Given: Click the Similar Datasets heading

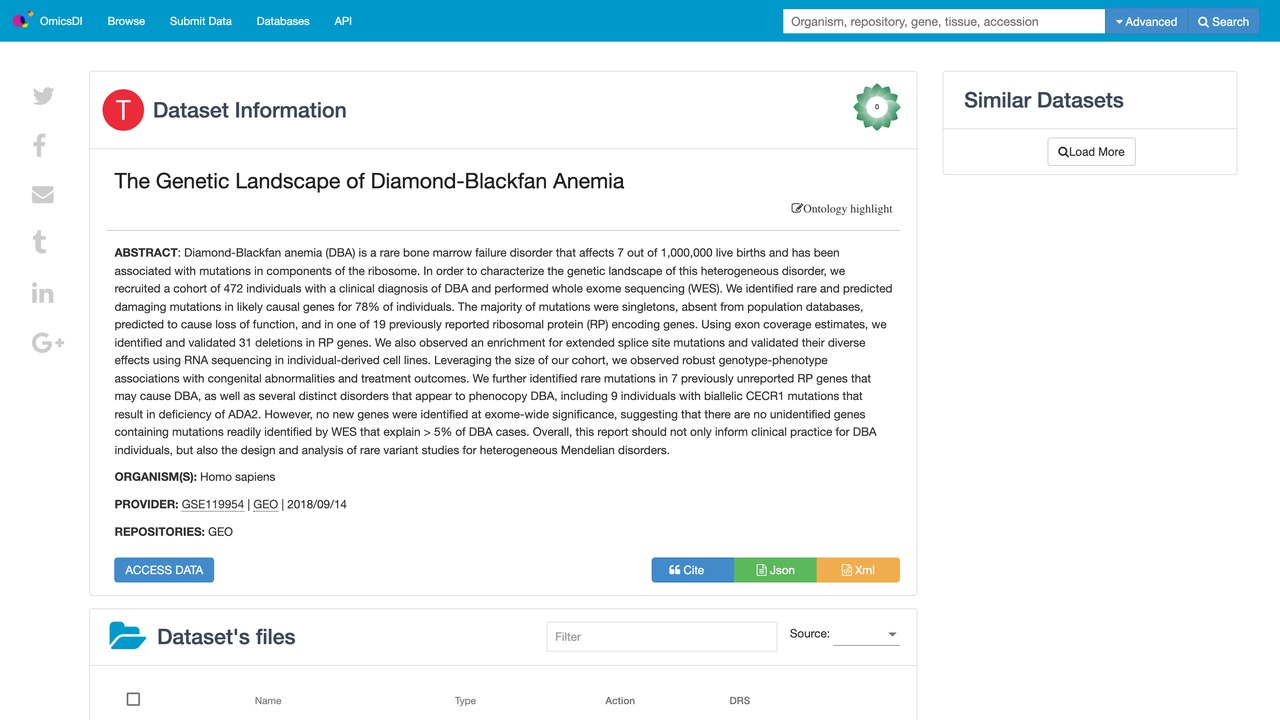Looking at the screenshot, I should (x=1044, y=100).
